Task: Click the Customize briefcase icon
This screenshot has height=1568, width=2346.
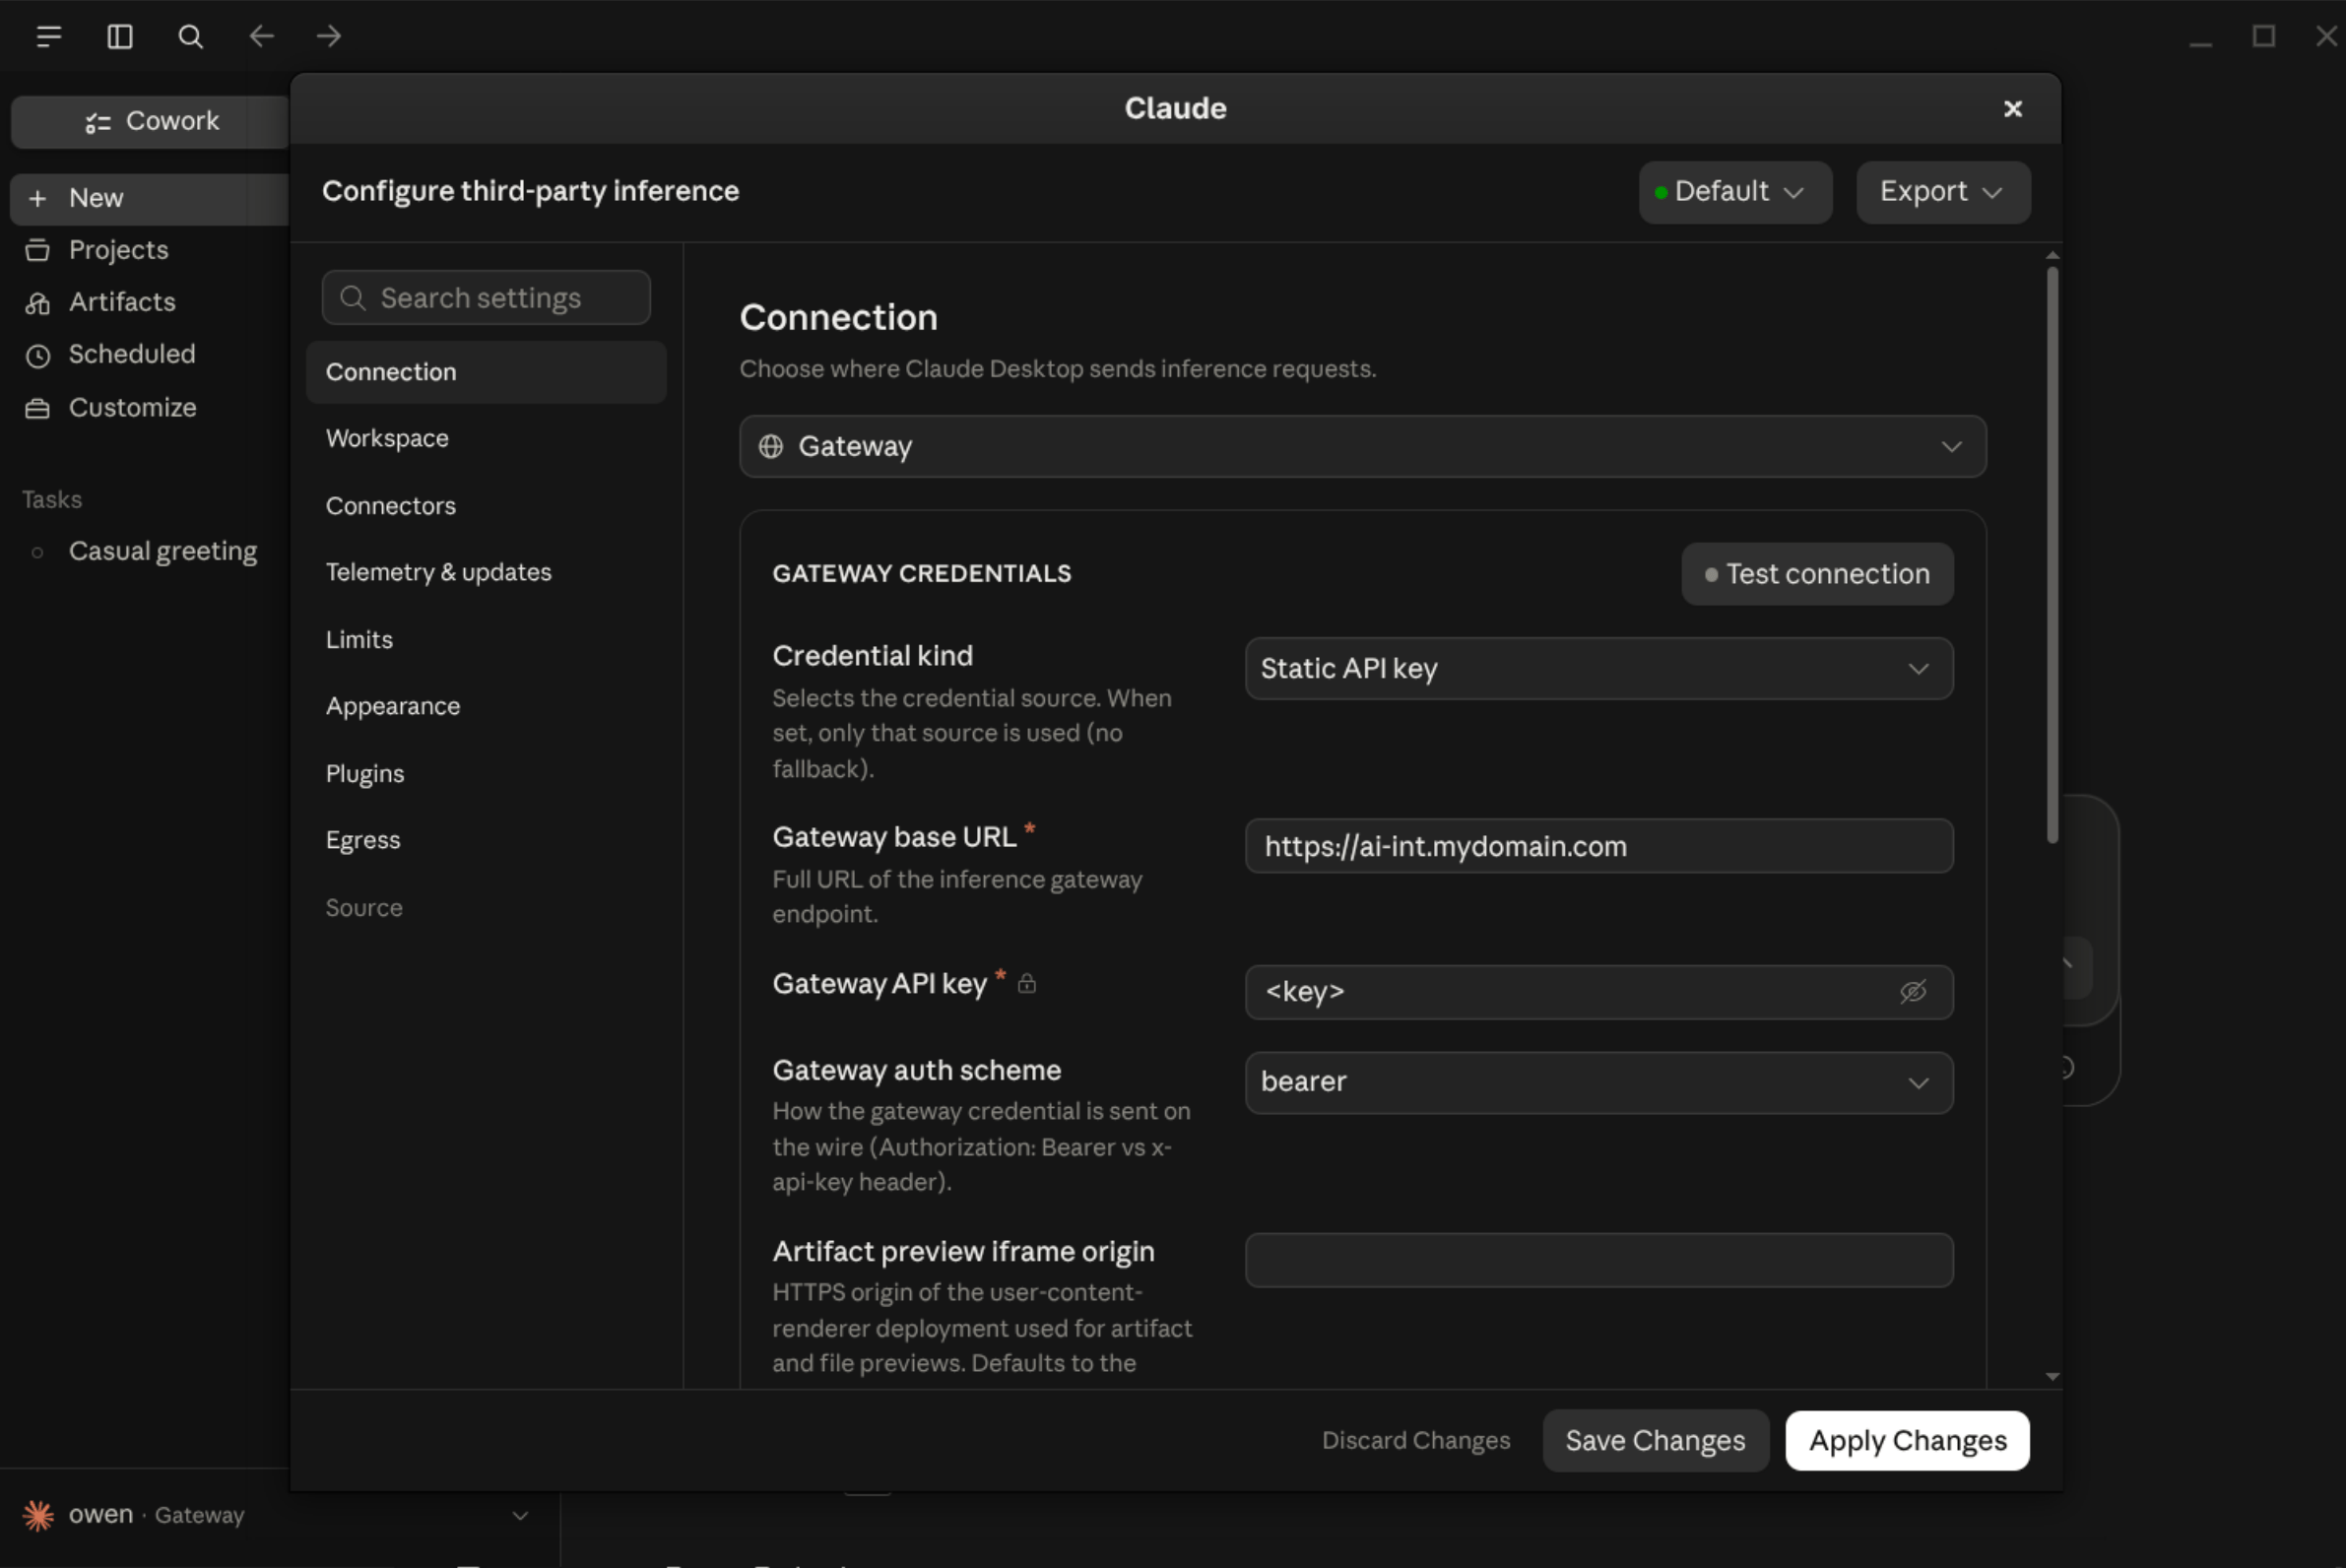Action: (37, 408)
